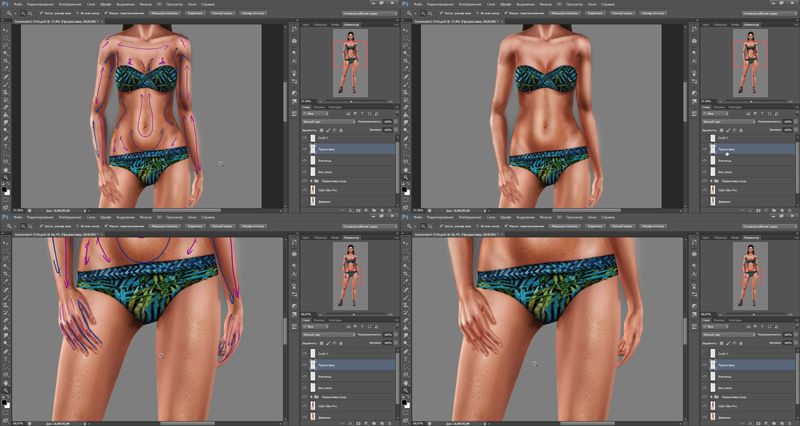Click background color swatch in clean torso window
Screen dimensions: 800x426
pos(409,193)
